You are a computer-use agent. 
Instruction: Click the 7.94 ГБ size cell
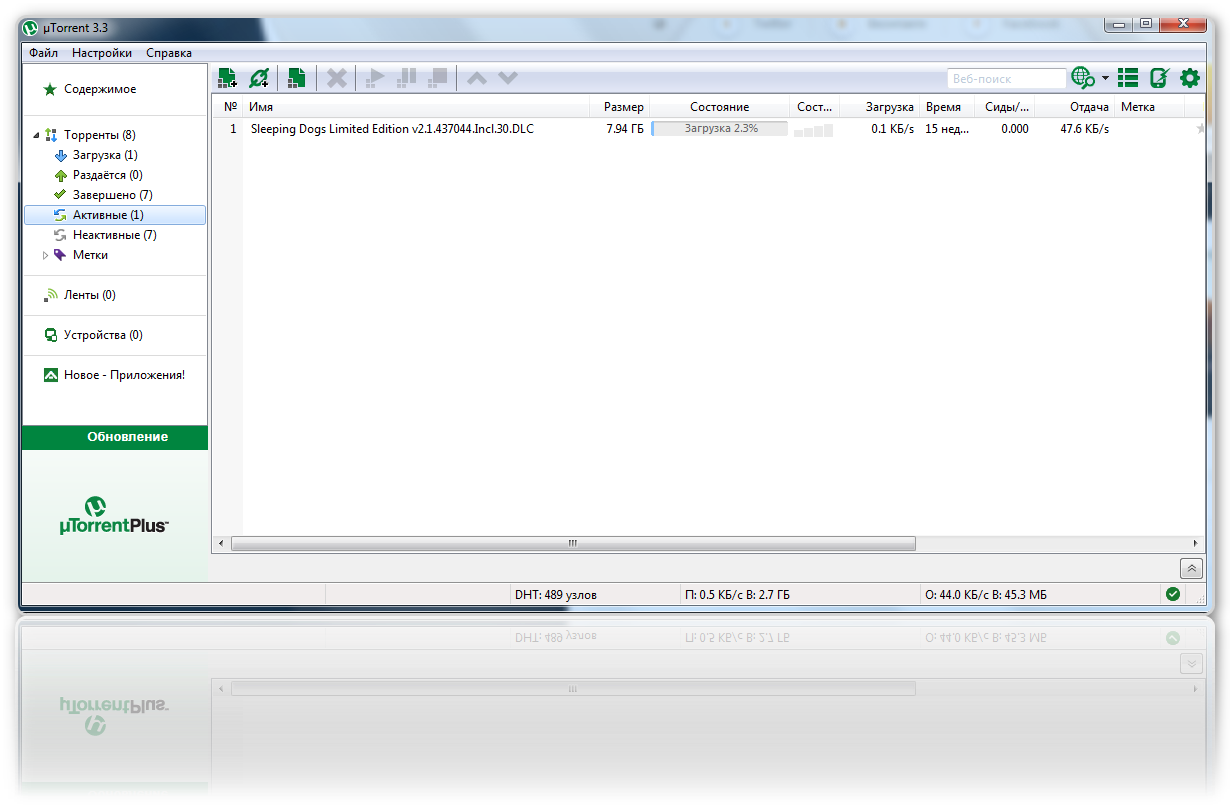625,129
